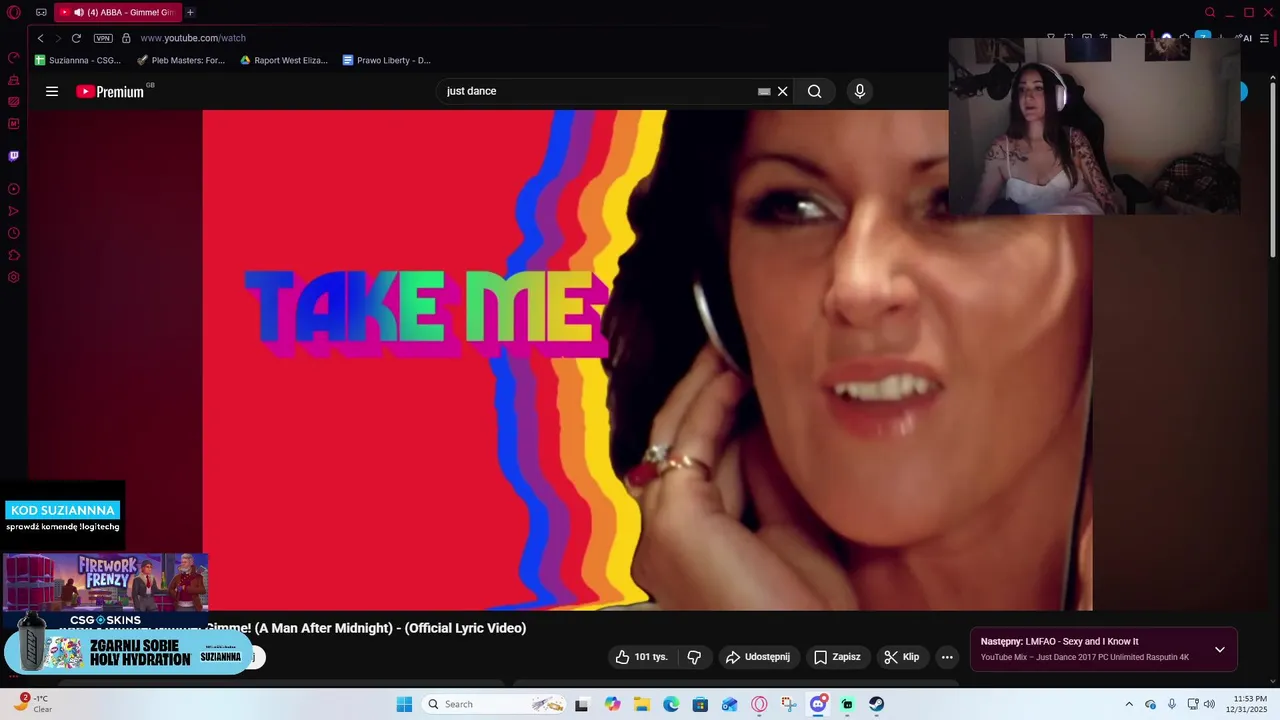Dislike the video with thumbs-down
This screenshot has height=720, width=1280.
click(x=694, y=657)
